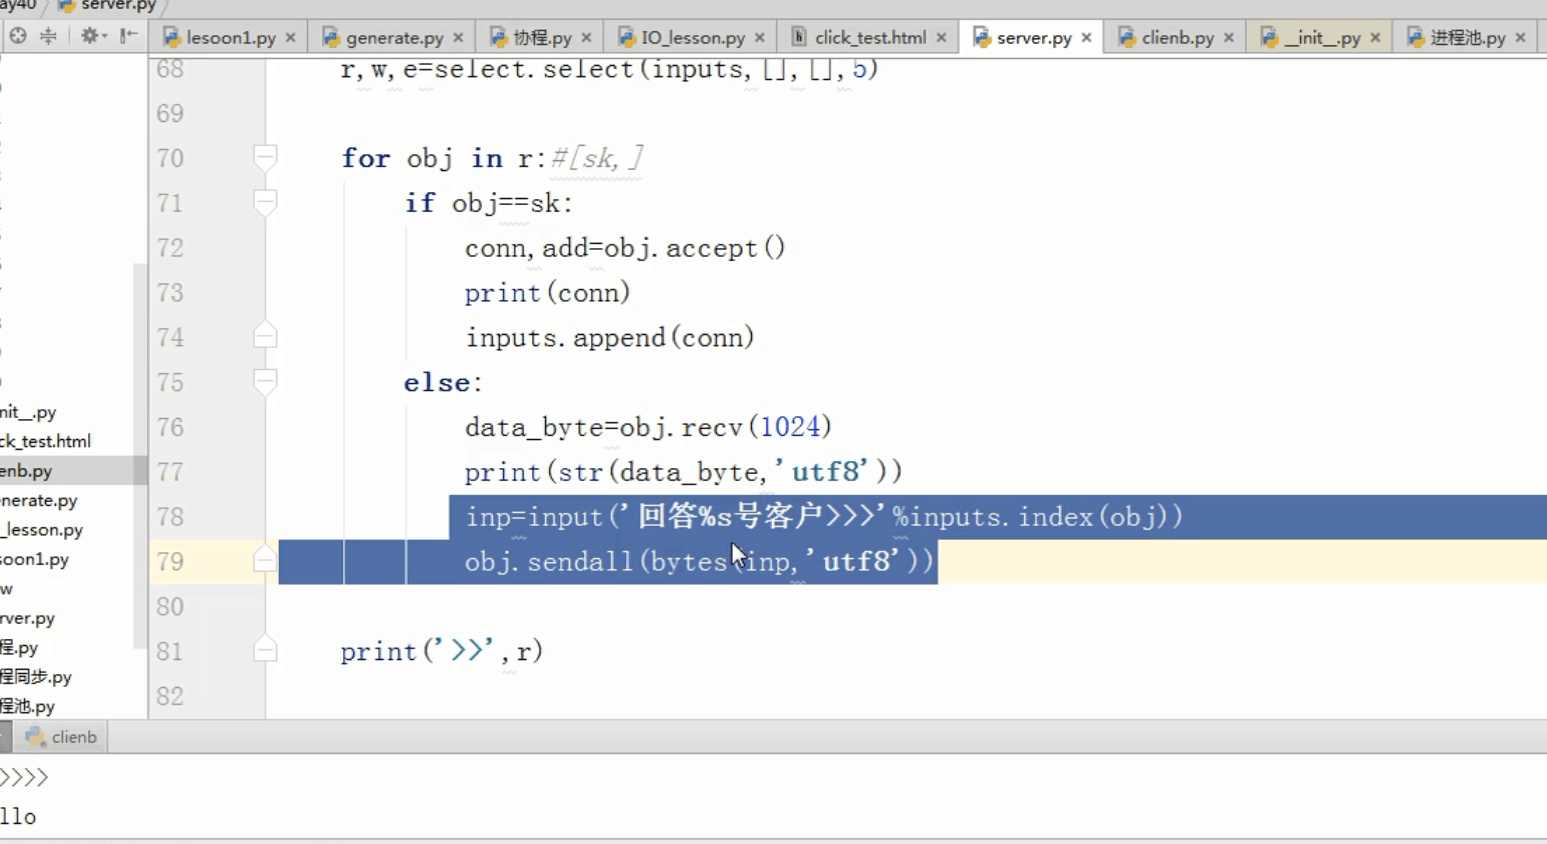Close the 协程.py tab

tap(586, 37)
